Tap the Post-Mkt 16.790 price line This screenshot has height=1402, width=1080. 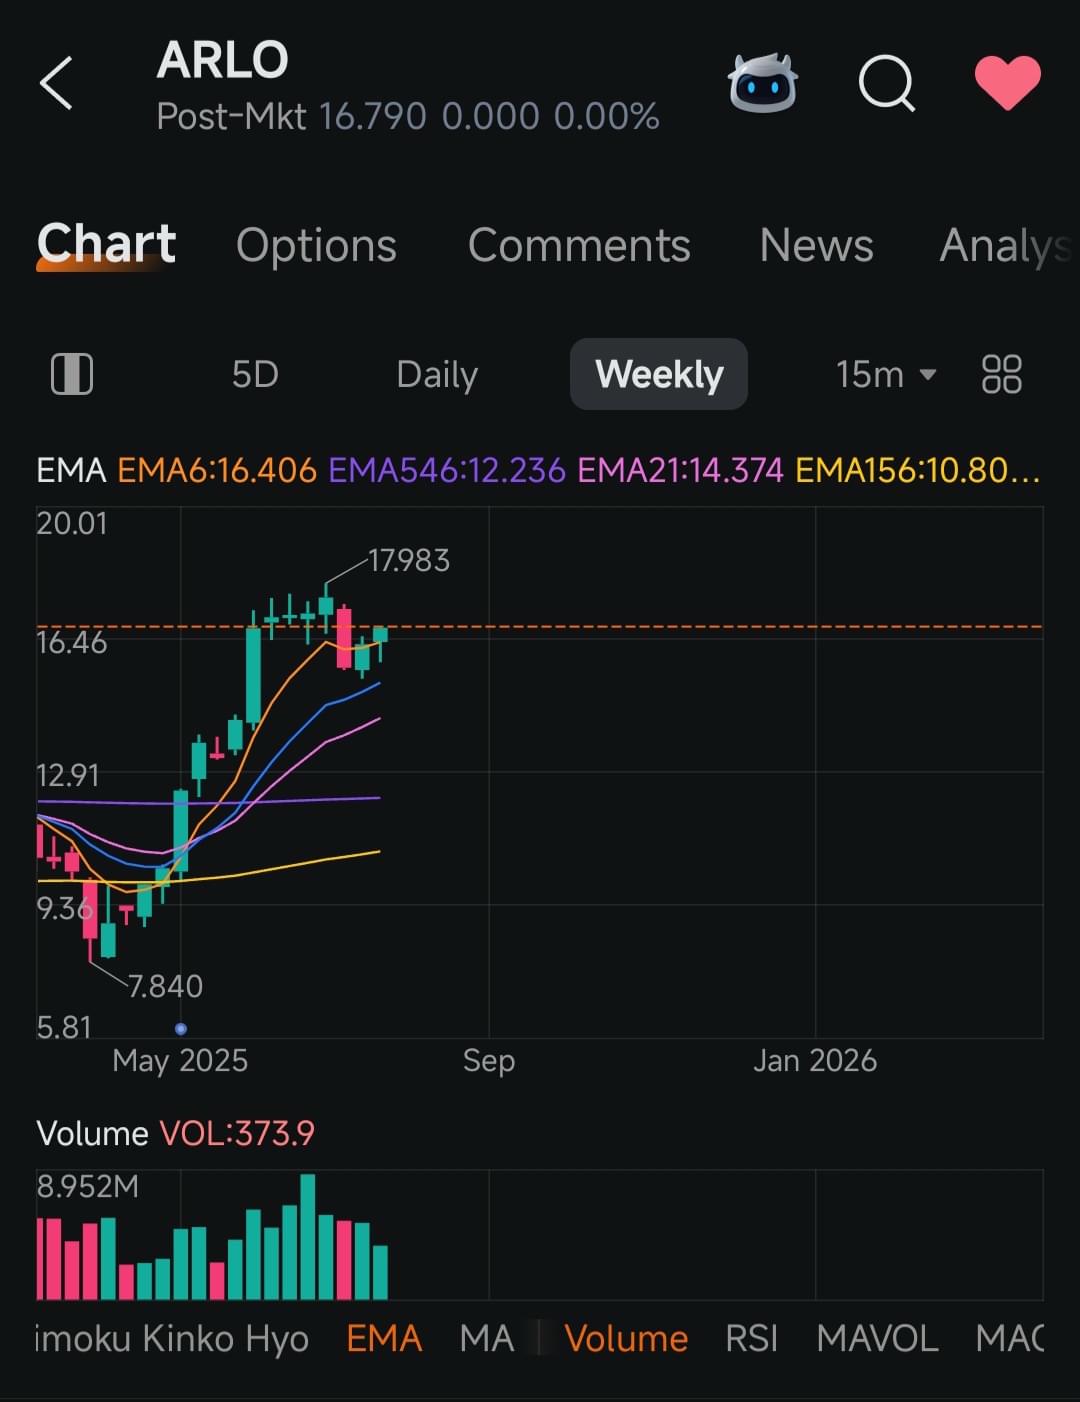[x=408, y=117]
